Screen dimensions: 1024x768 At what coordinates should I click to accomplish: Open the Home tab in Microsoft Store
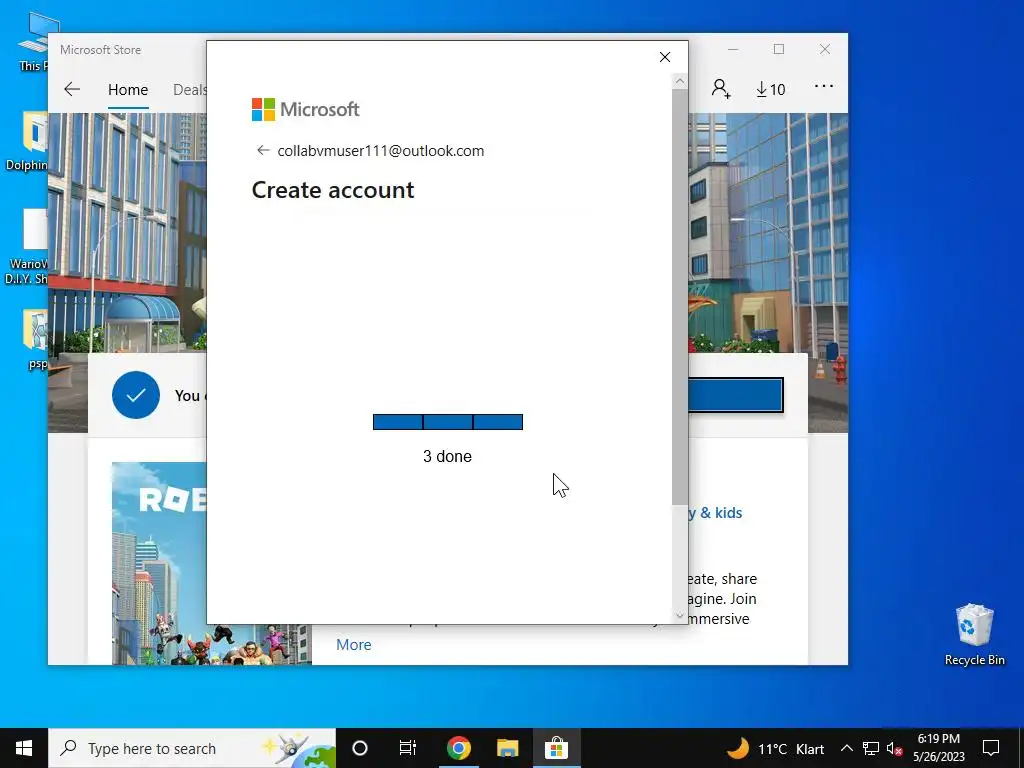click(x=128, y=89)
